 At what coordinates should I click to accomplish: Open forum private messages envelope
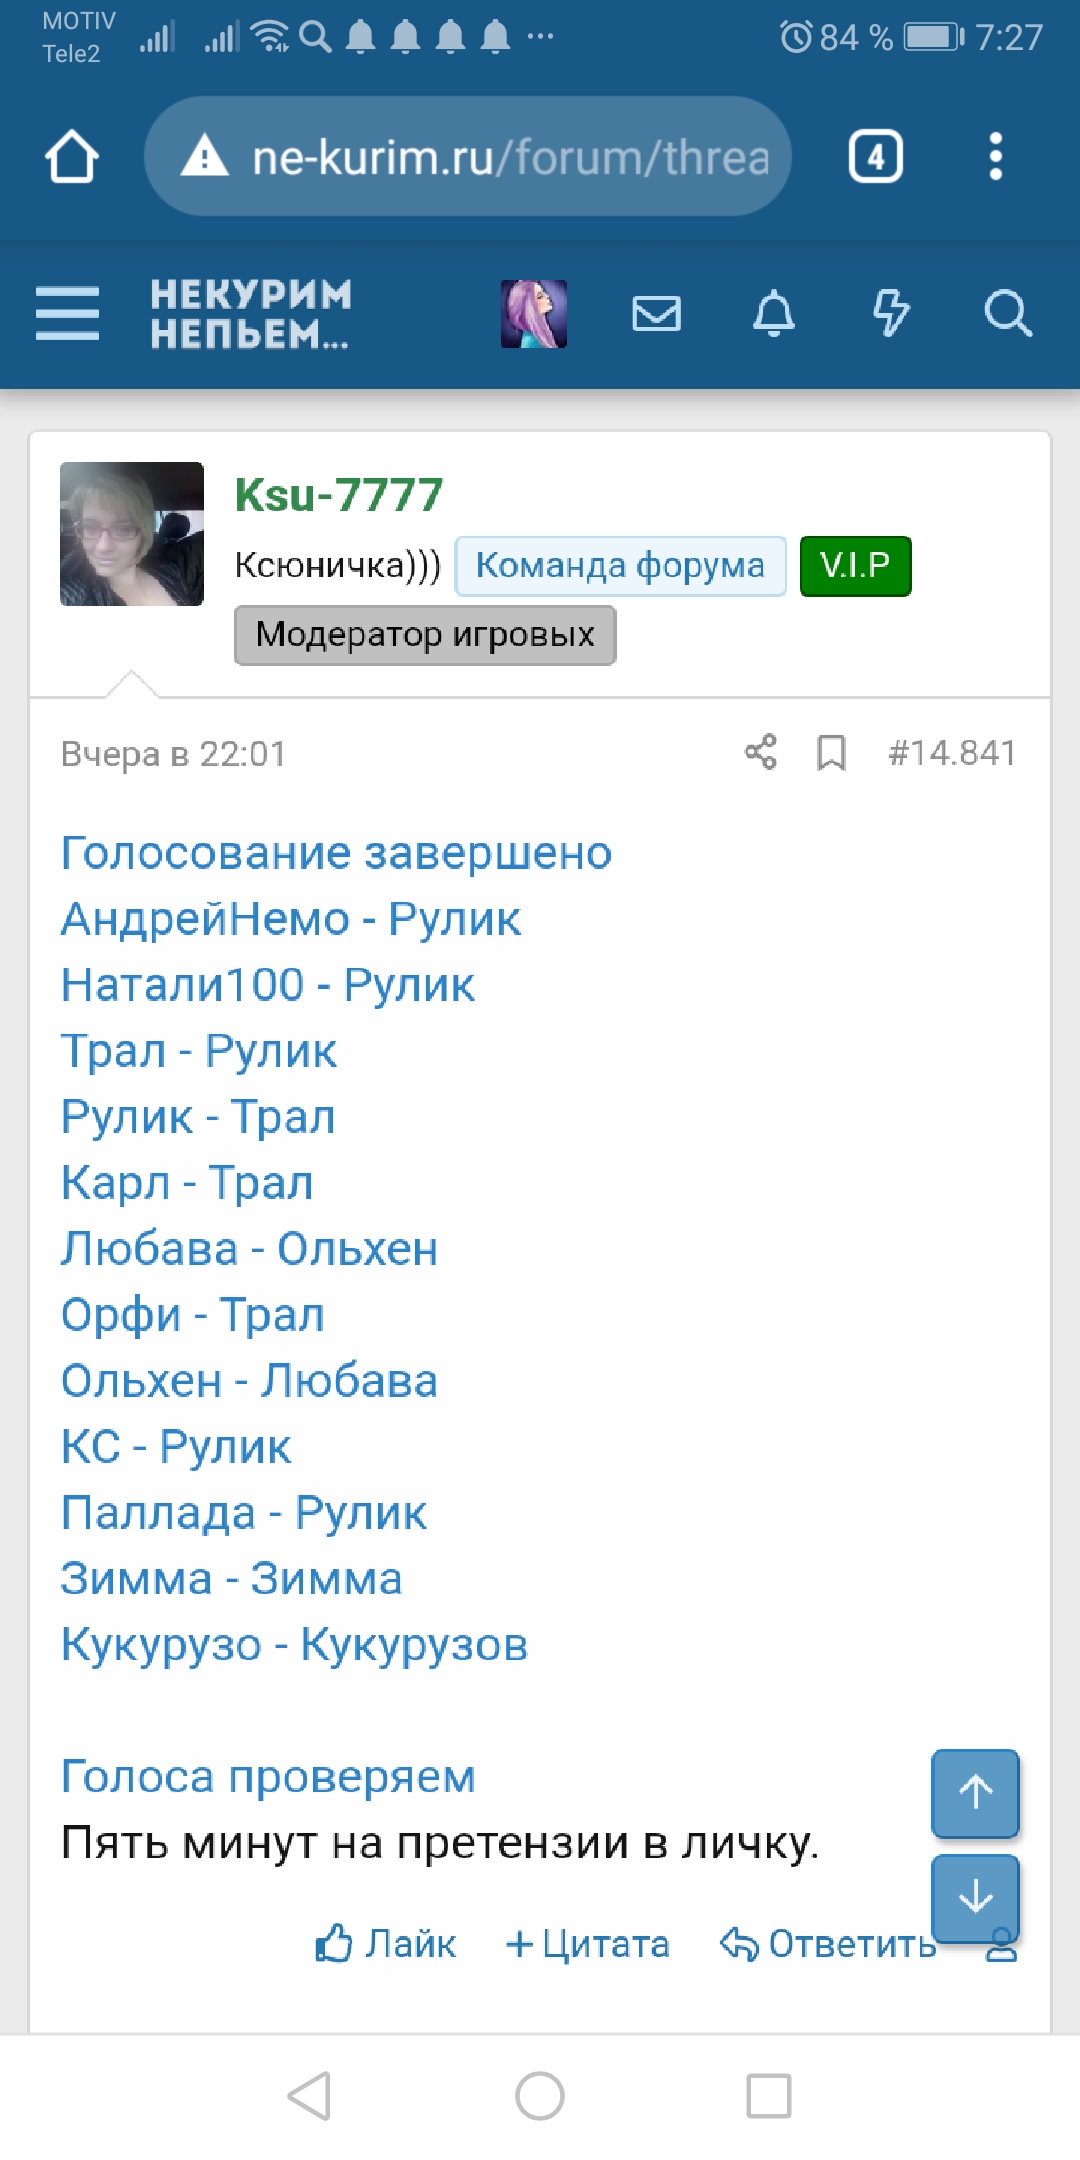[656, 314]
